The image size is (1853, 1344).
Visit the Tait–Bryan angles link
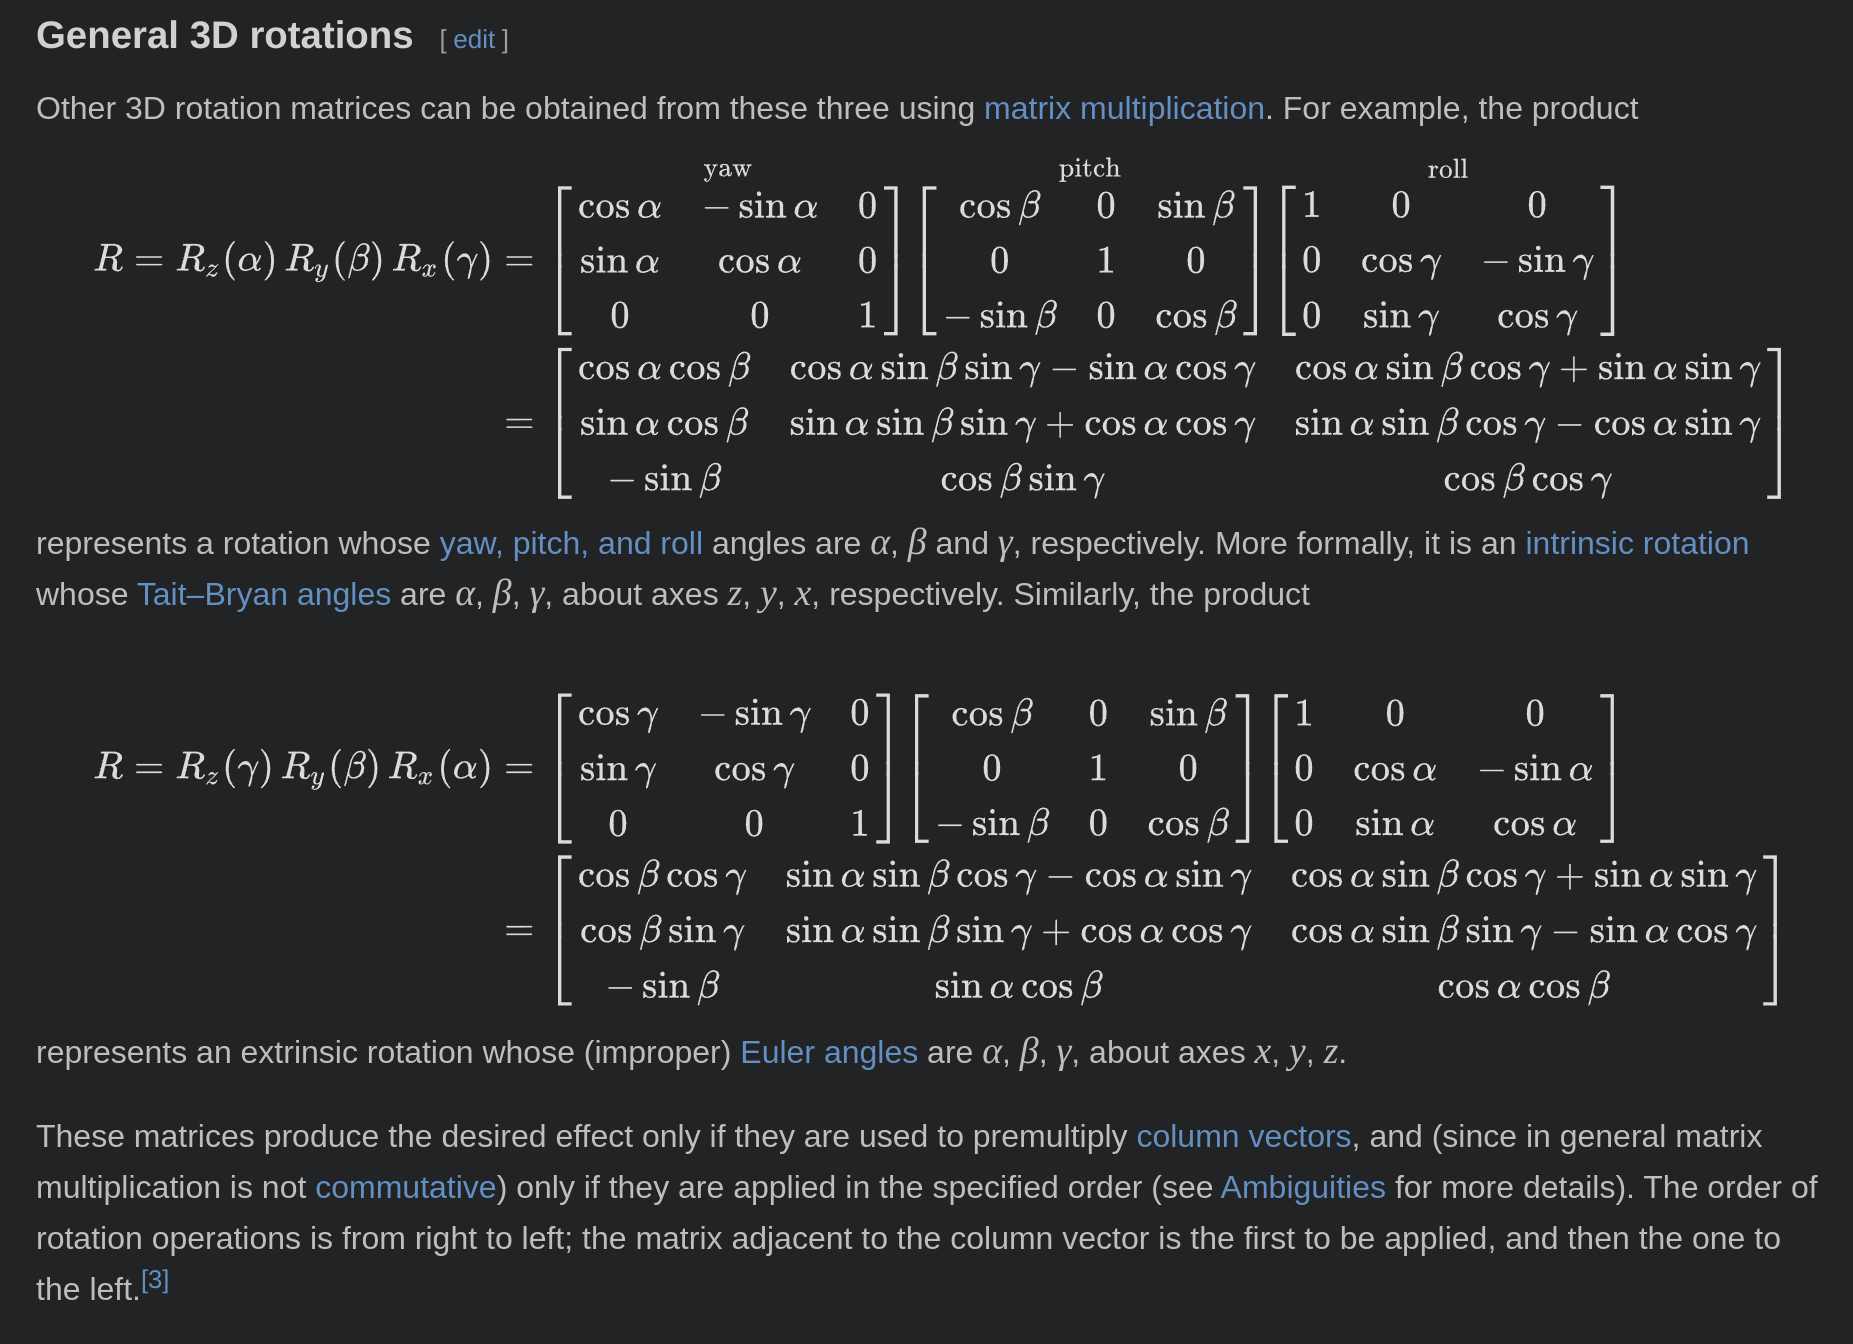(x=263, y=594)
